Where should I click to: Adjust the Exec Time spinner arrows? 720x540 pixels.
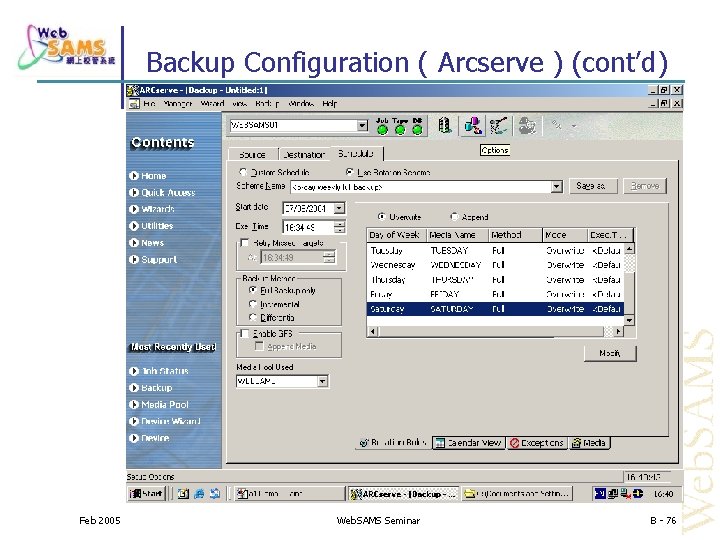pos(339,227)
